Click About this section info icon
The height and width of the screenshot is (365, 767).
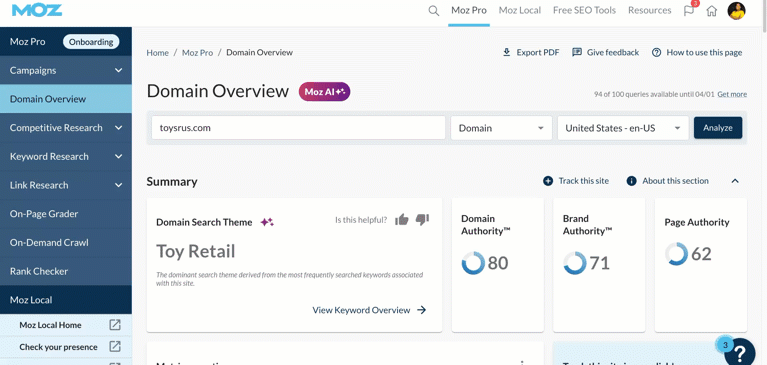point(632,181)
